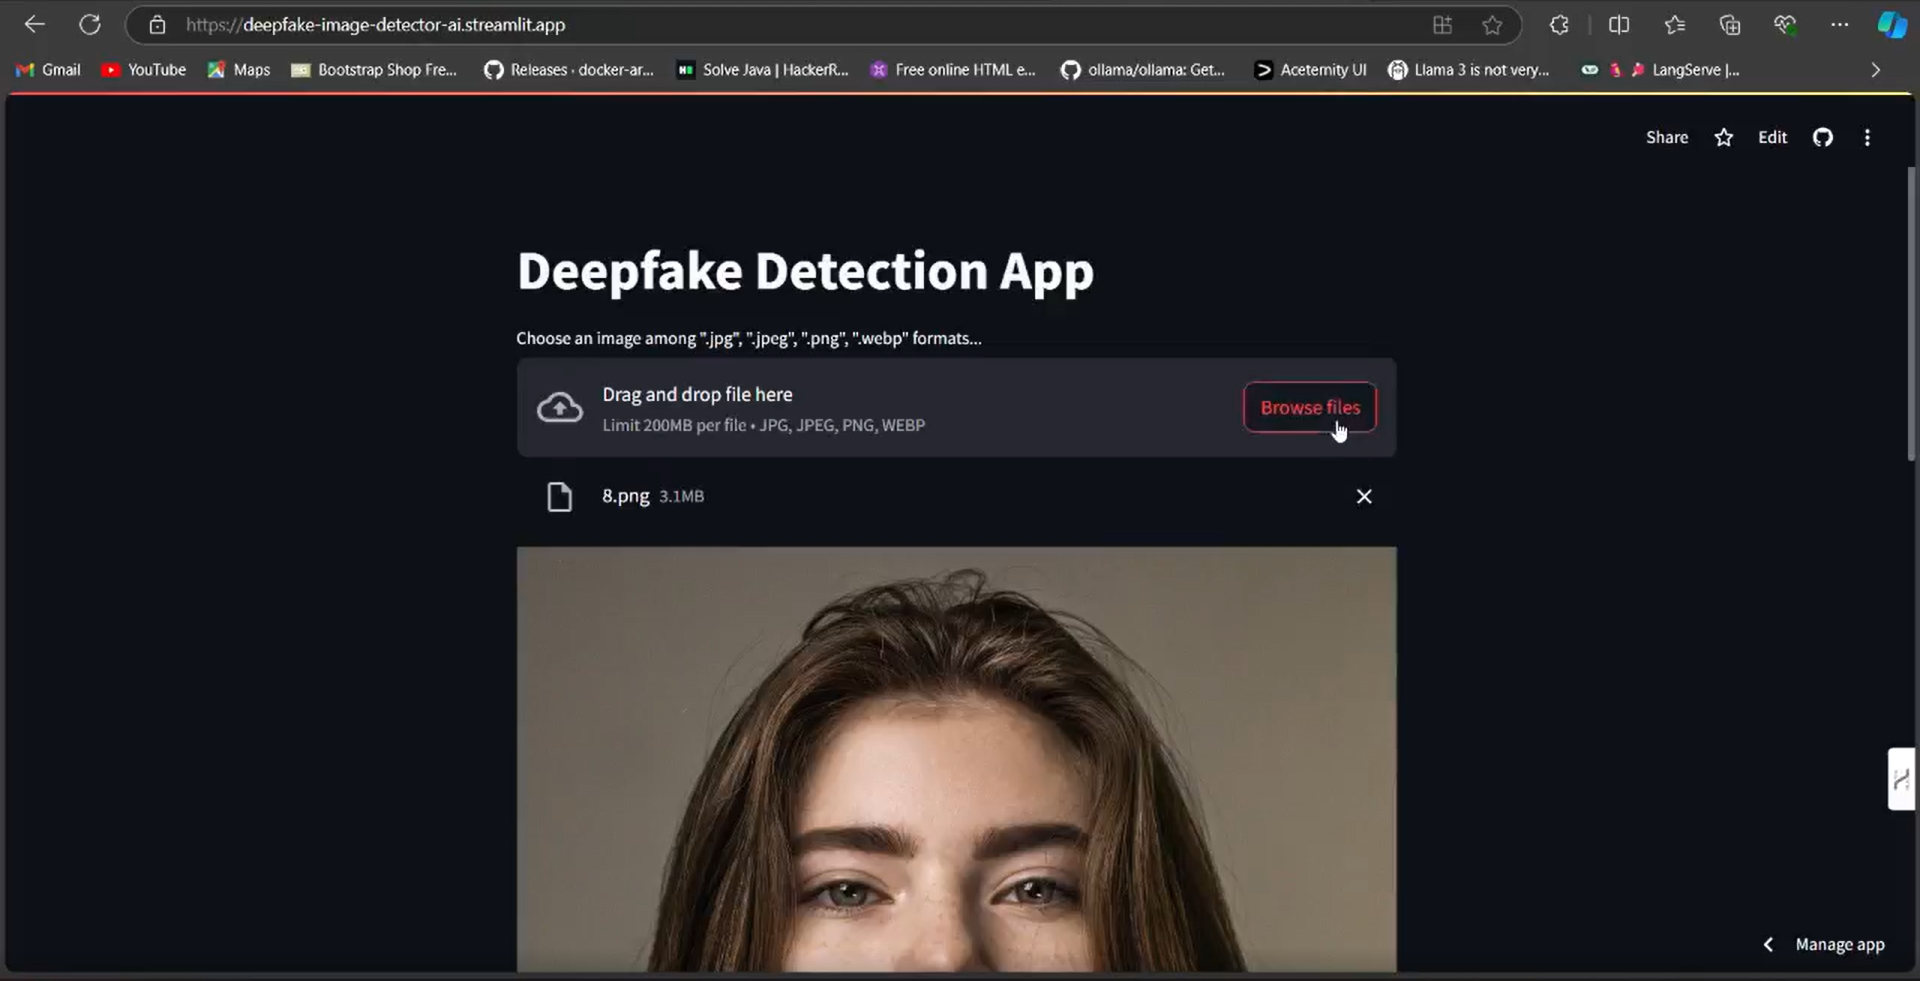Remove uploaded 8.png using the X
This screenshot has width=1920, height=981.
click(x=1364, y=496)
